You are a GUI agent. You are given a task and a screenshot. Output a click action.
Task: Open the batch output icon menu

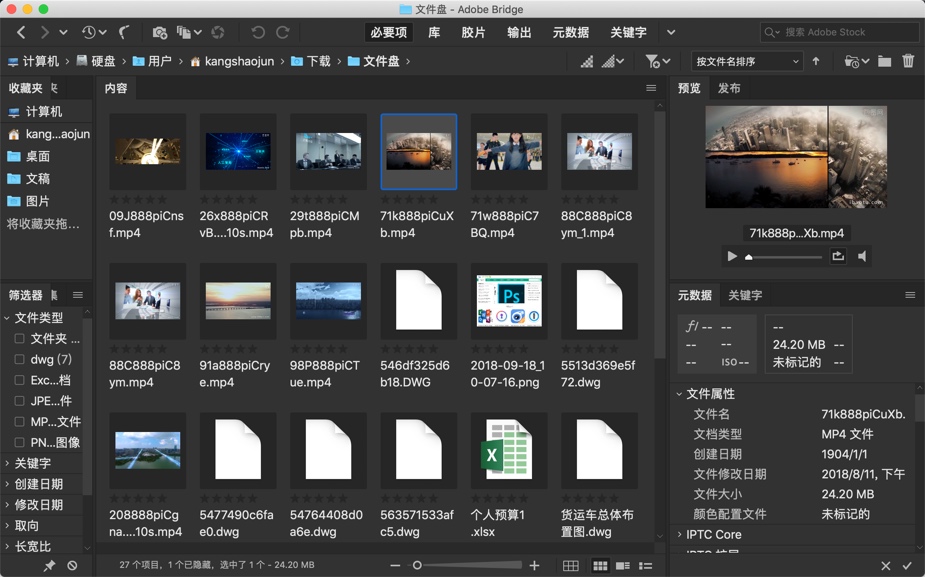tap(189, 32)
